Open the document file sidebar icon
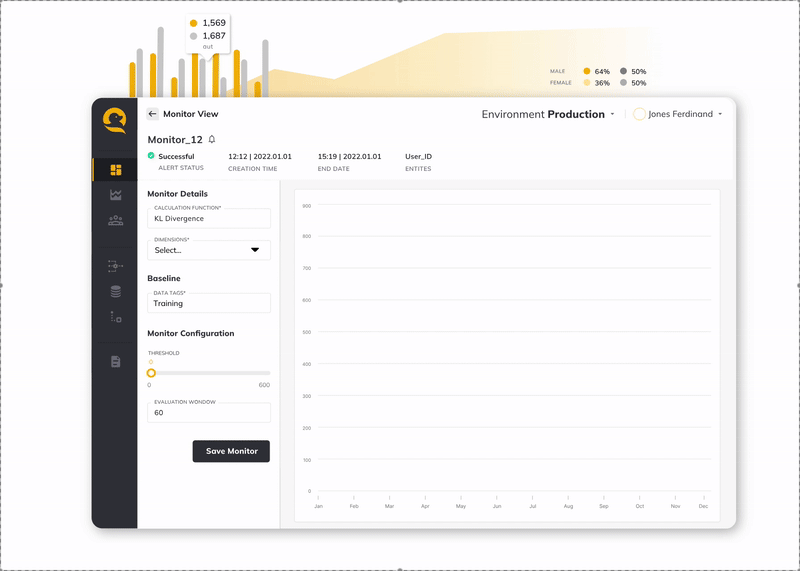Screen dimensions: 800x571 point(116,361)
